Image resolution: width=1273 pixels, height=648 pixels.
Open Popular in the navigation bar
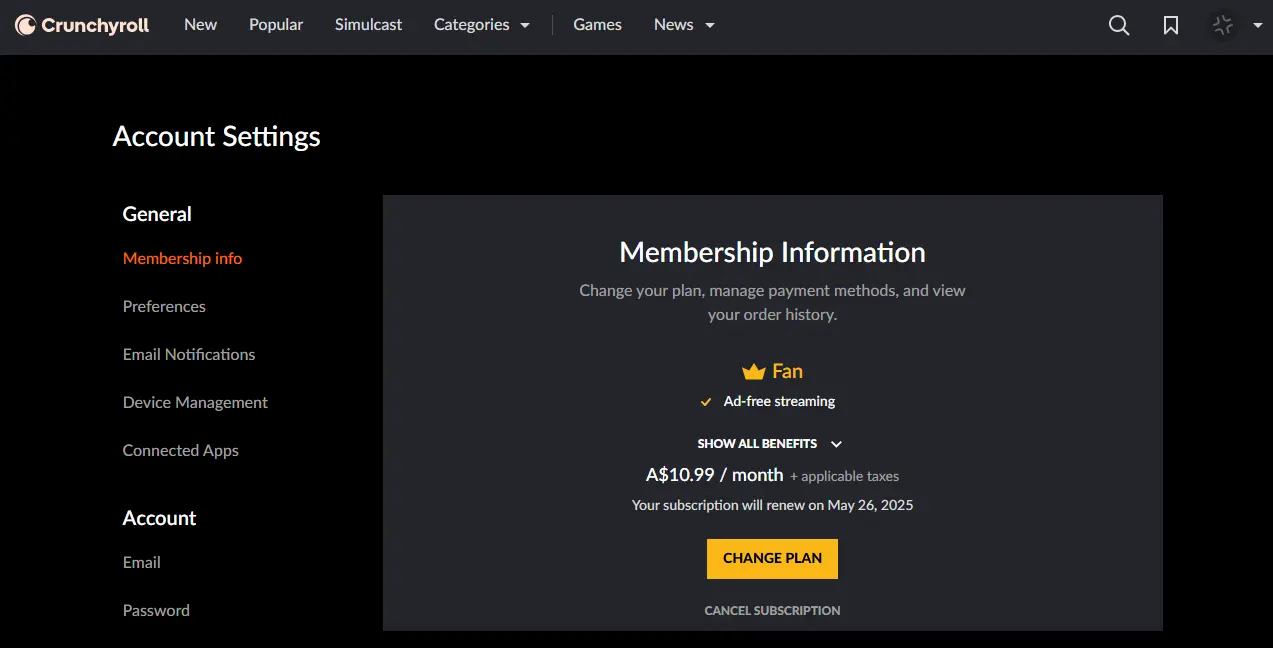coord(276,25)
